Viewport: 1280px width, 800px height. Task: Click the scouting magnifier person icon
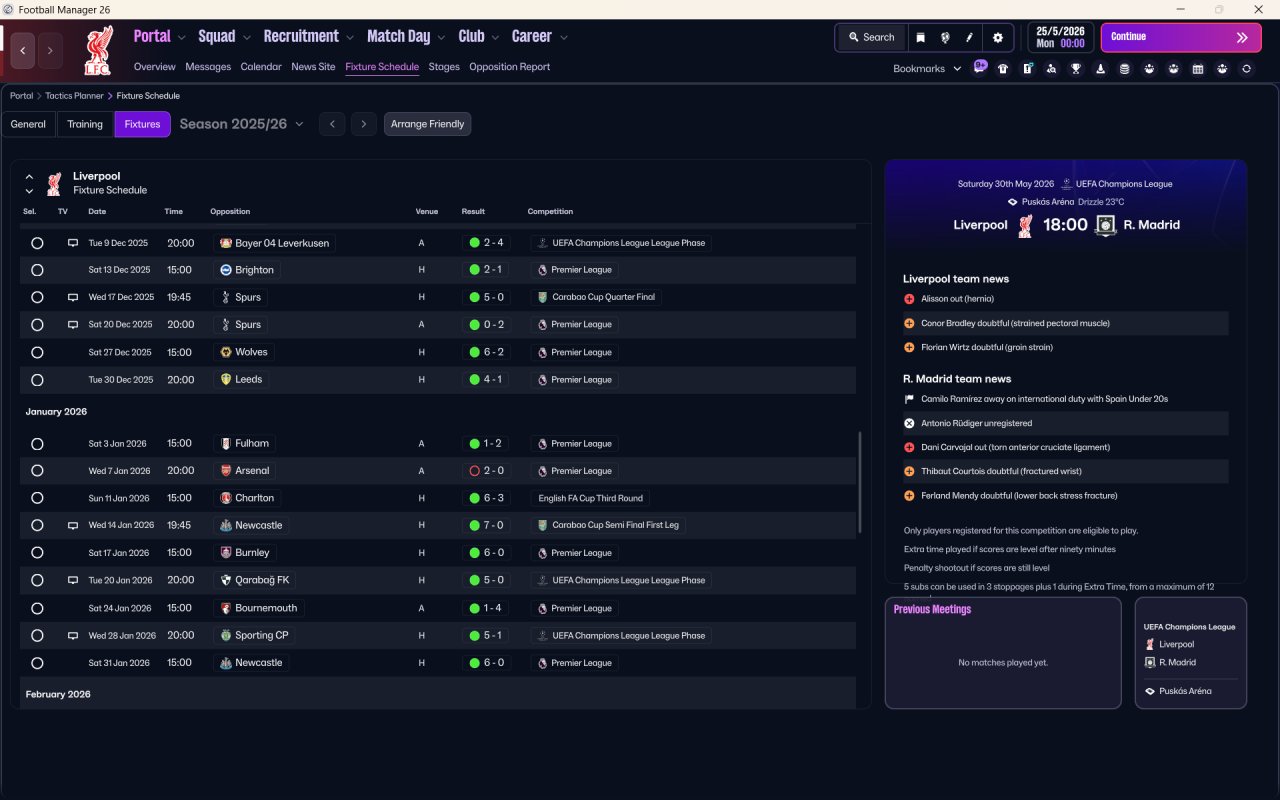(x=1051, y=69)
